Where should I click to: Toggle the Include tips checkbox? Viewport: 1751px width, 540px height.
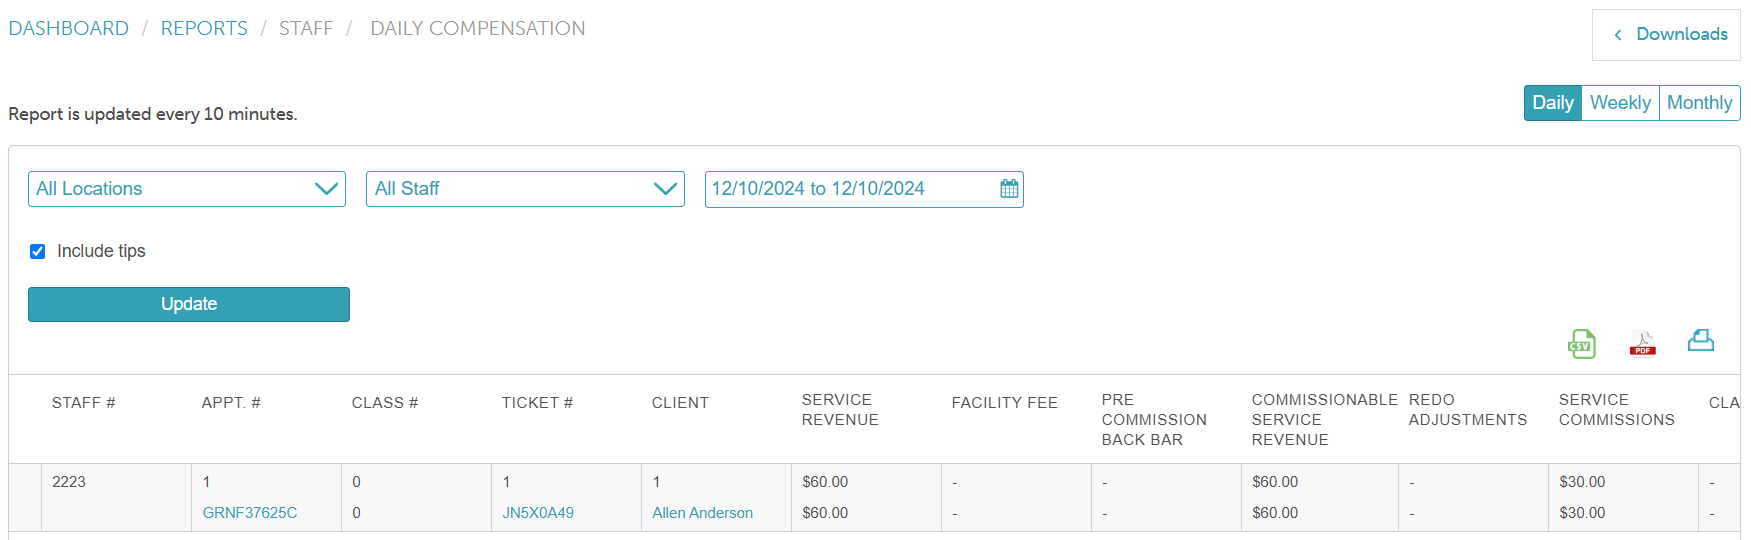coord(38,251)
